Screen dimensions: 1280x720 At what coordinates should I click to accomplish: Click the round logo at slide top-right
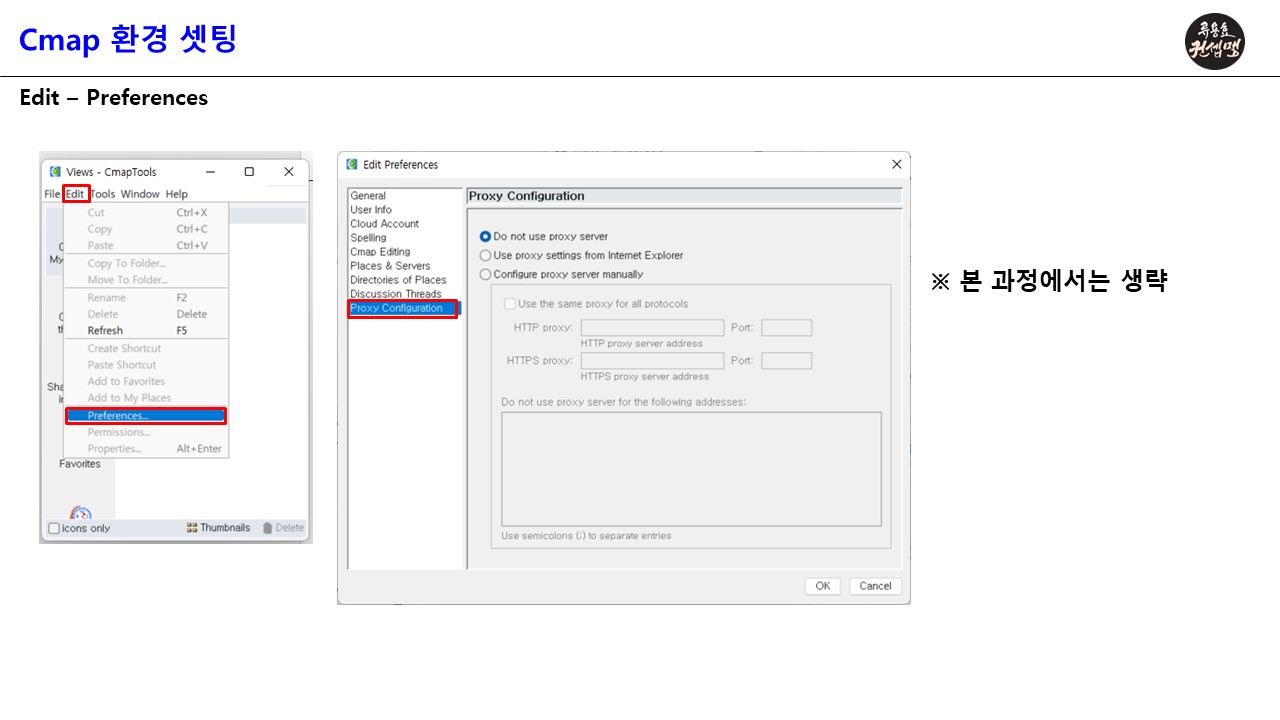[x=1215, y=41]
